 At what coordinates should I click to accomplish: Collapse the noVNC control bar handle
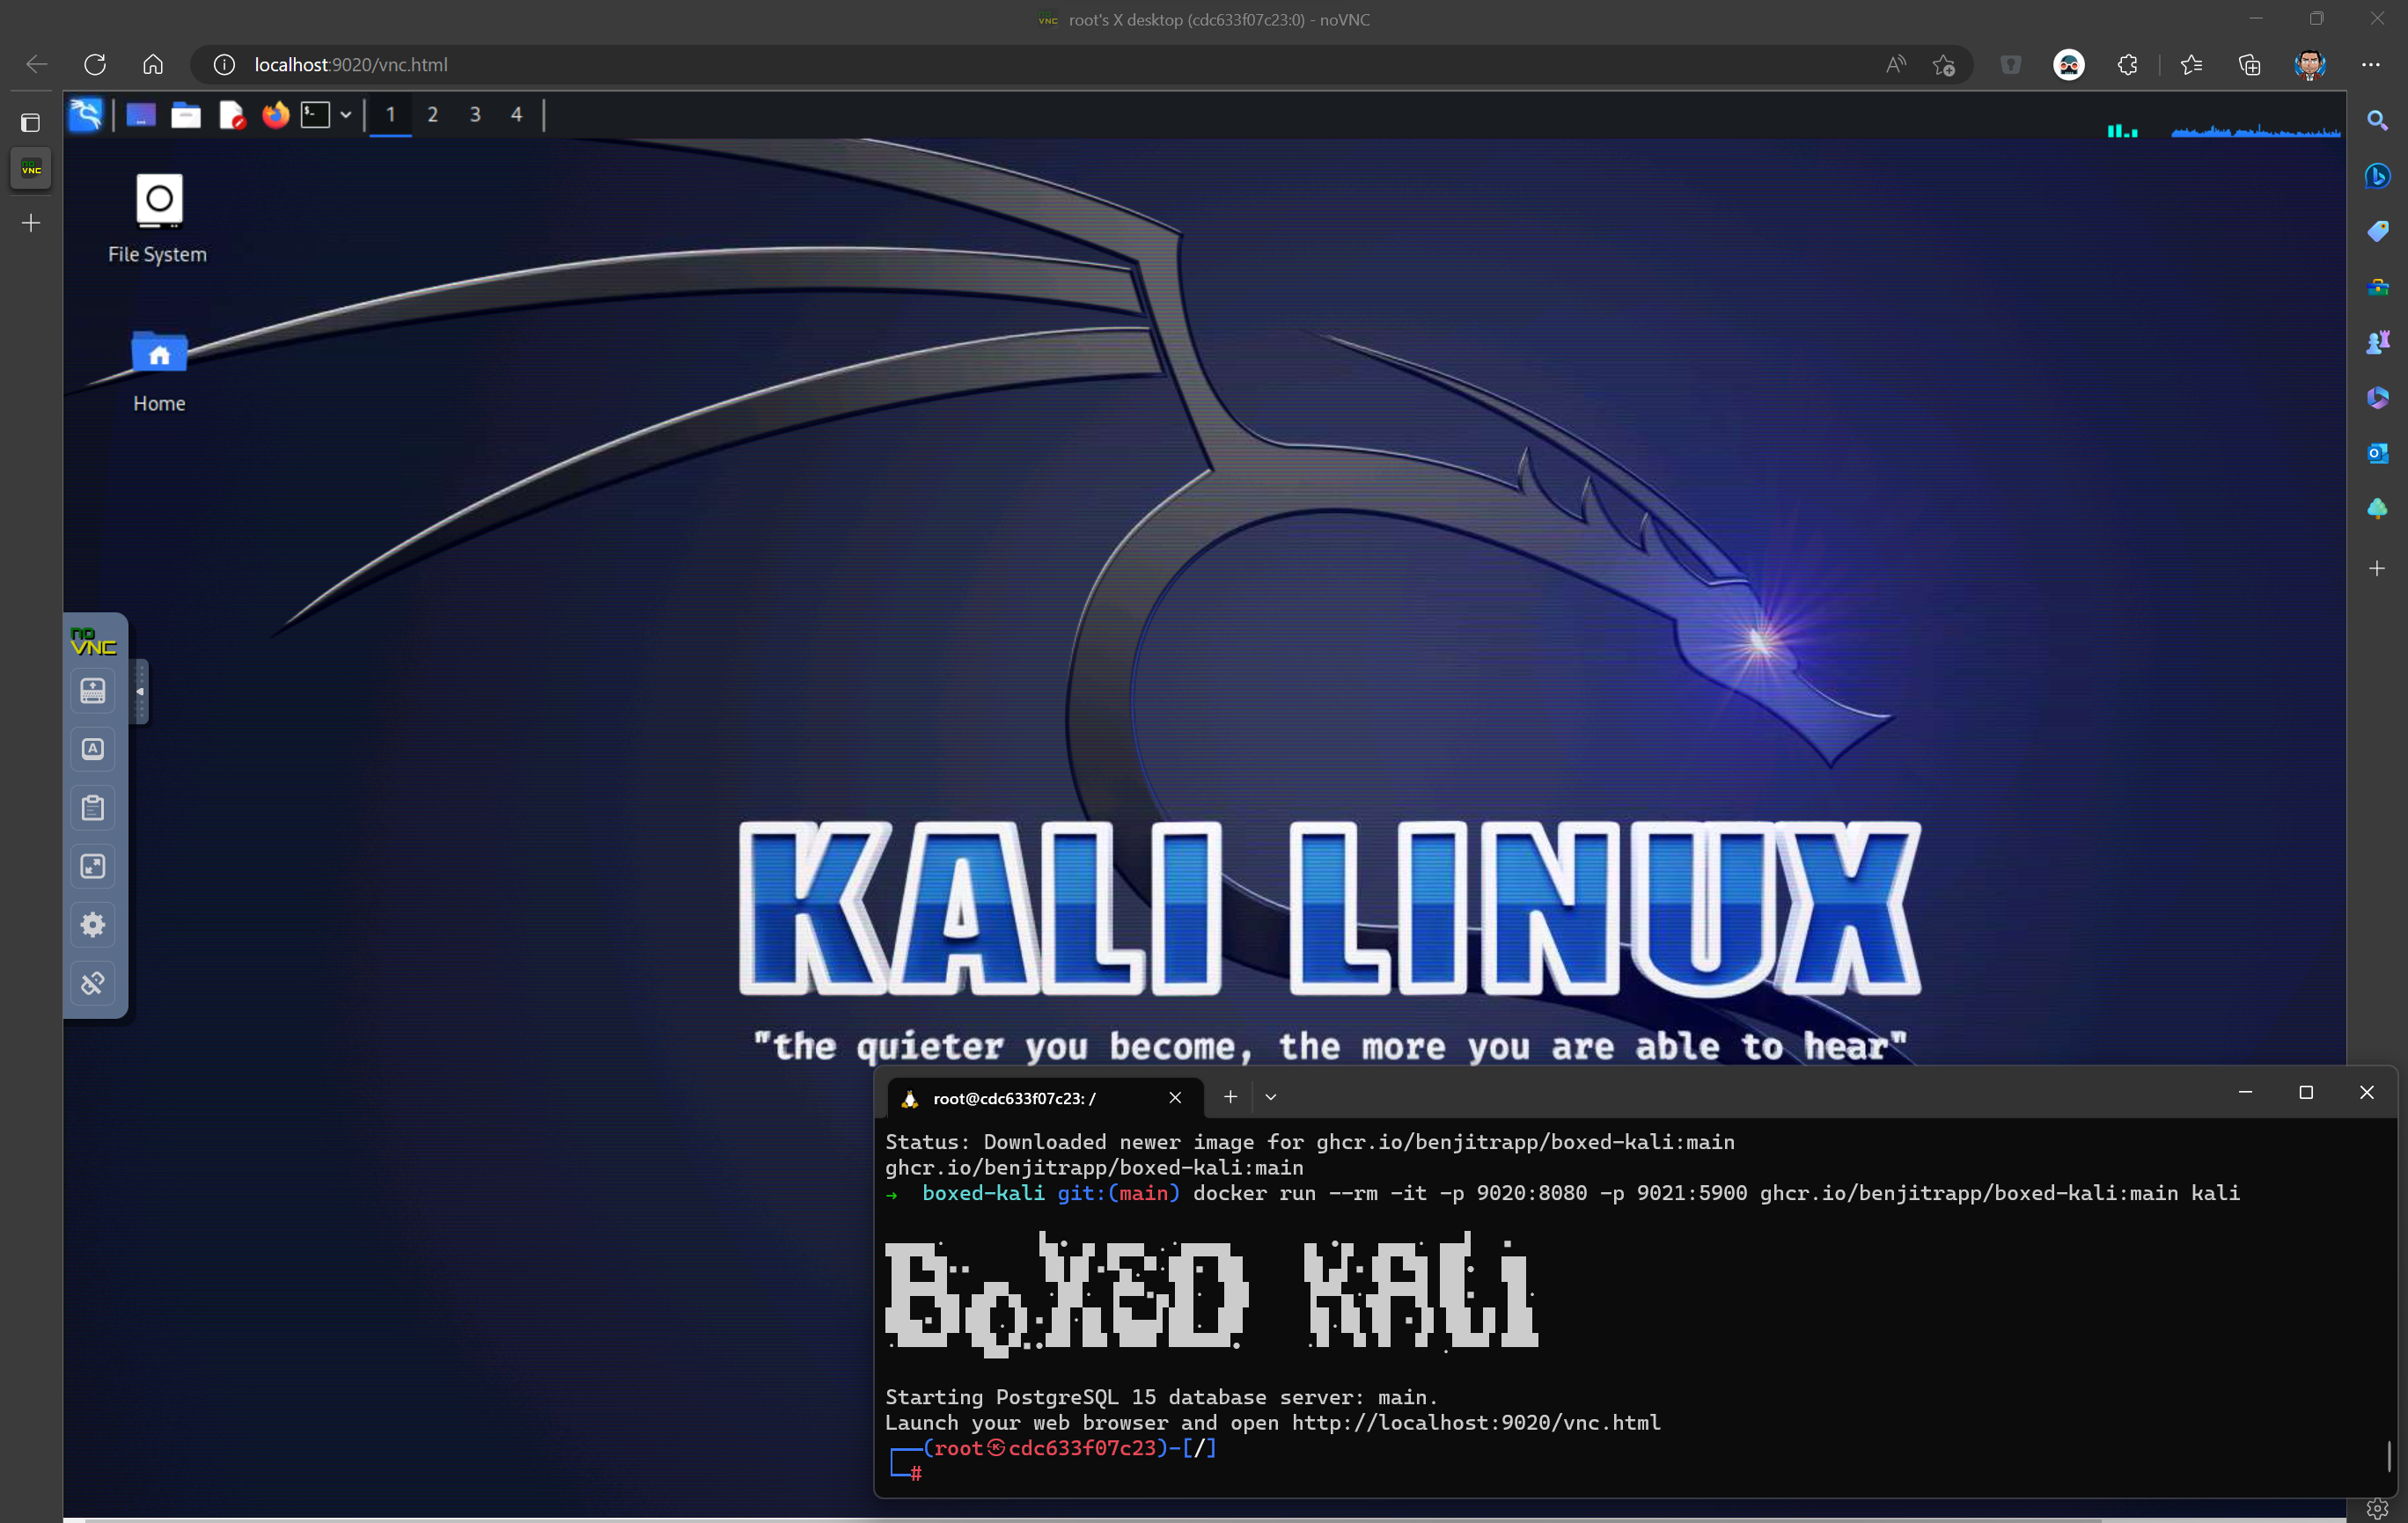(140, 691)
